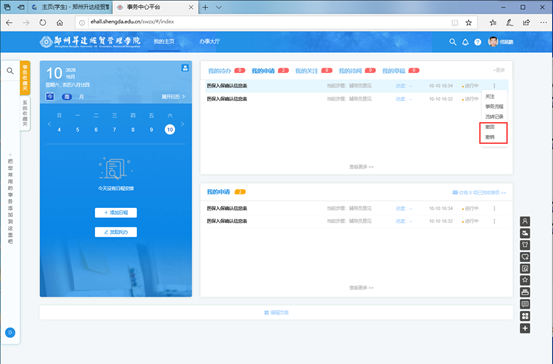Click the people icon on calendar card

click(185, 68)
